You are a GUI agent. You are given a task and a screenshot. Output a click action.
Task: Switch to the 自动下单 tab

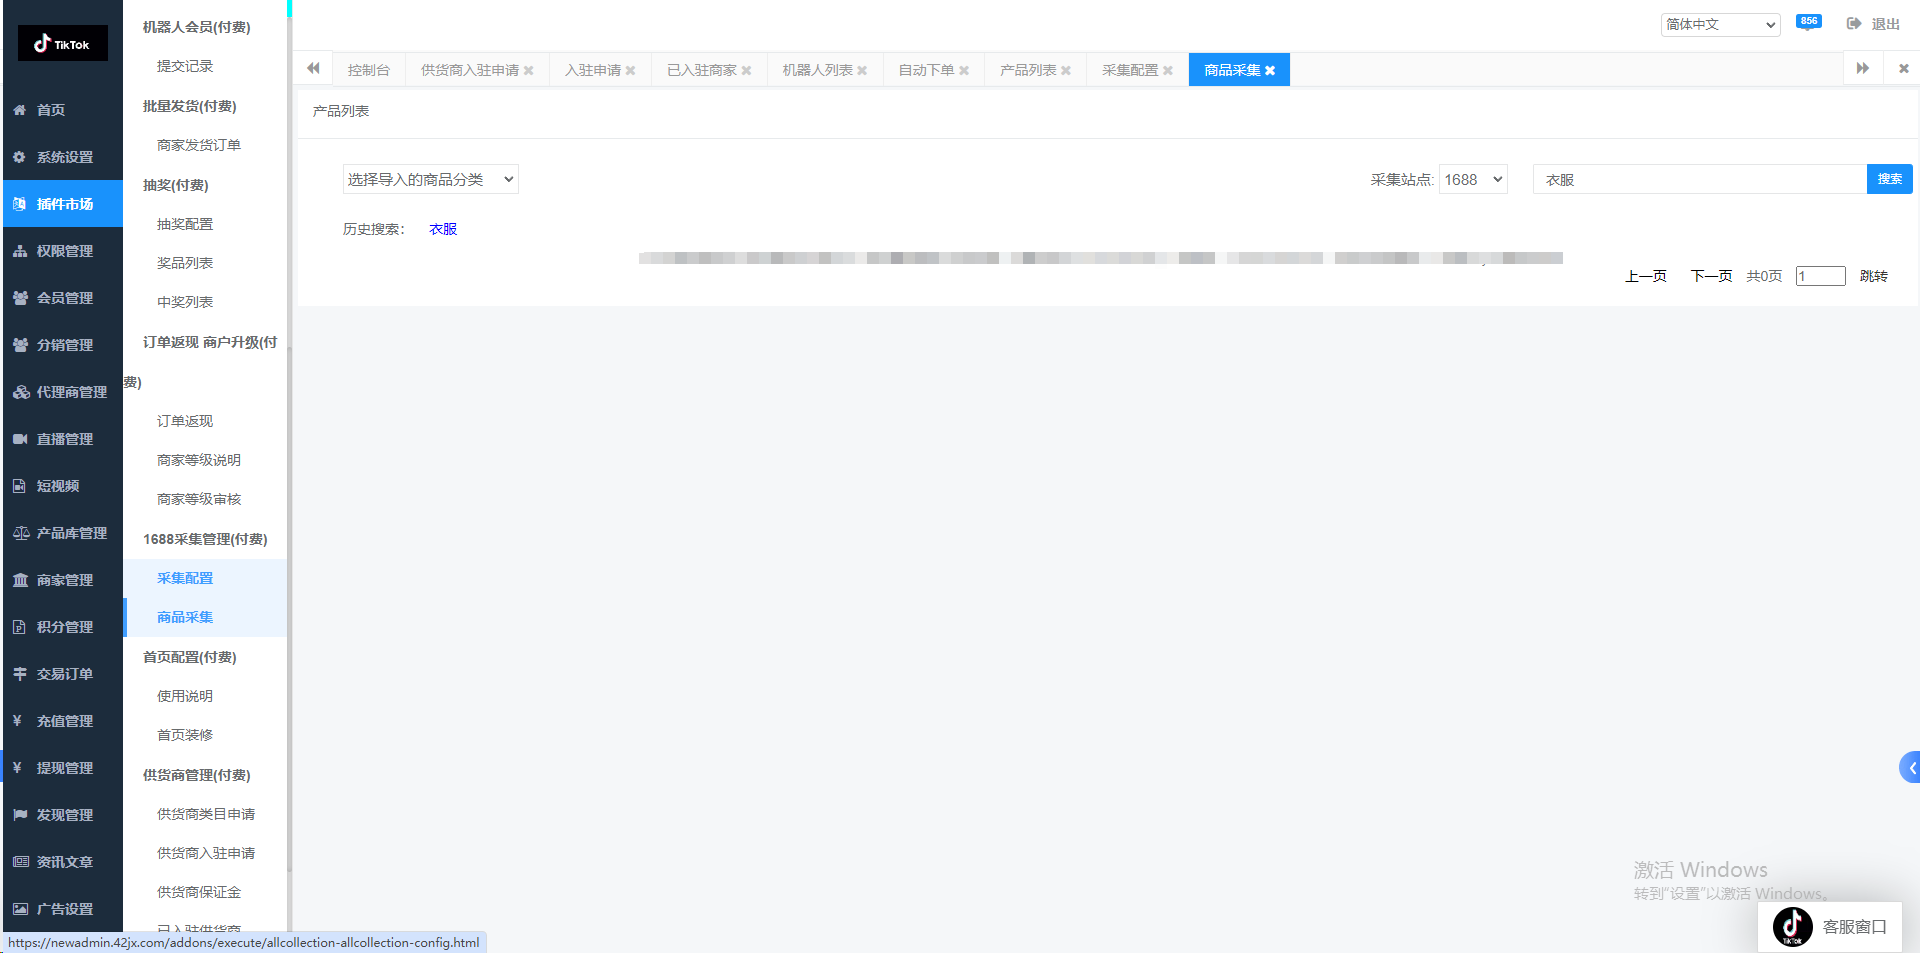(x=926, y=69)
